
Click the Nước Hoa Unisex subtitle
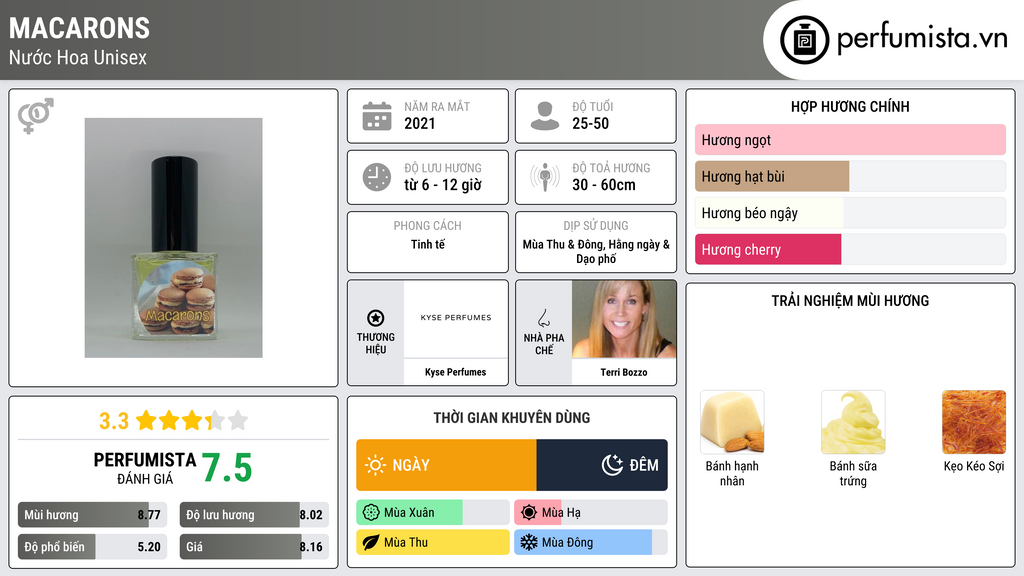point(78,57)
